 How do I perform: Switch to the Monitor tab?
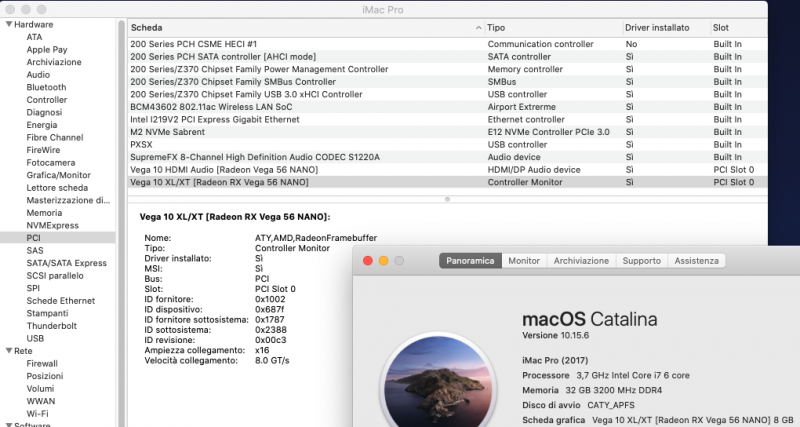[x=524, y=261]
